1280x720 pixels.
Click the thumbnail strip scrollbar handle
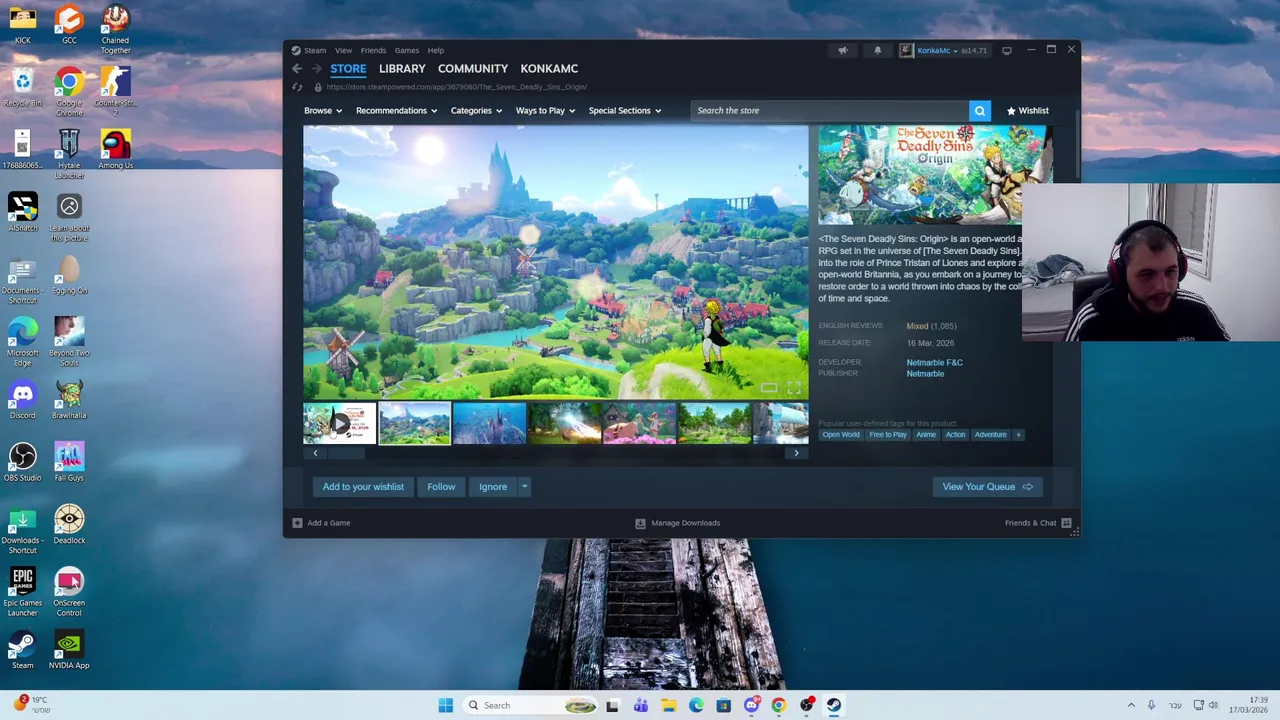pos(346,453)
